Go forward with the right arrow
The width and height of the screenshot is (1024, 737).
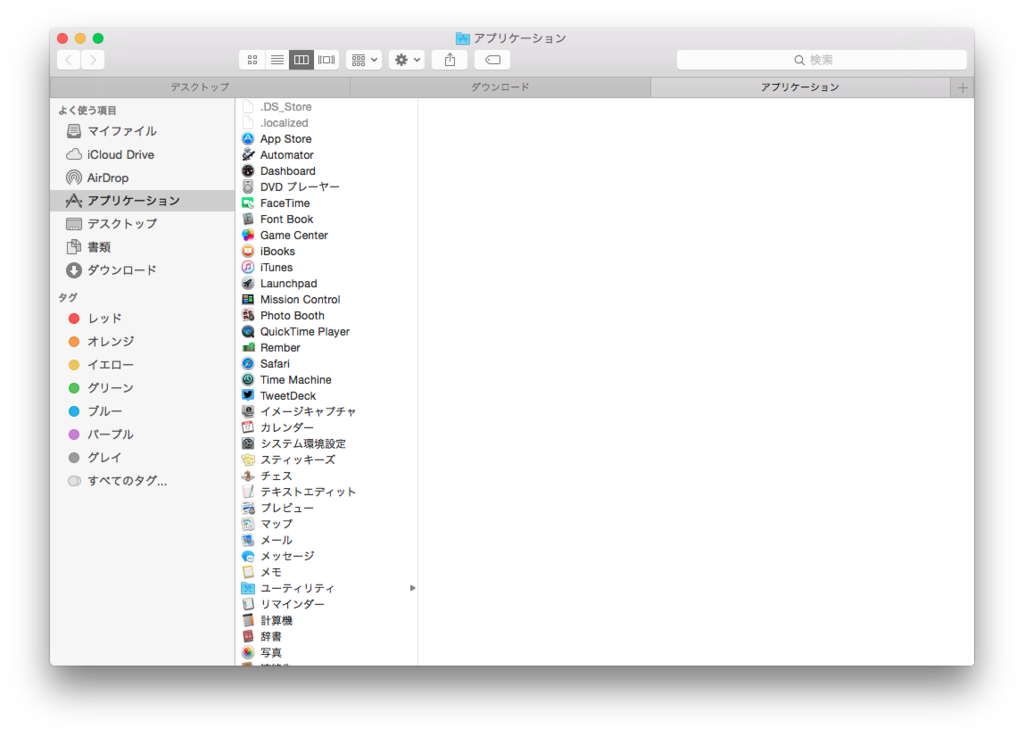click(93, 60)
